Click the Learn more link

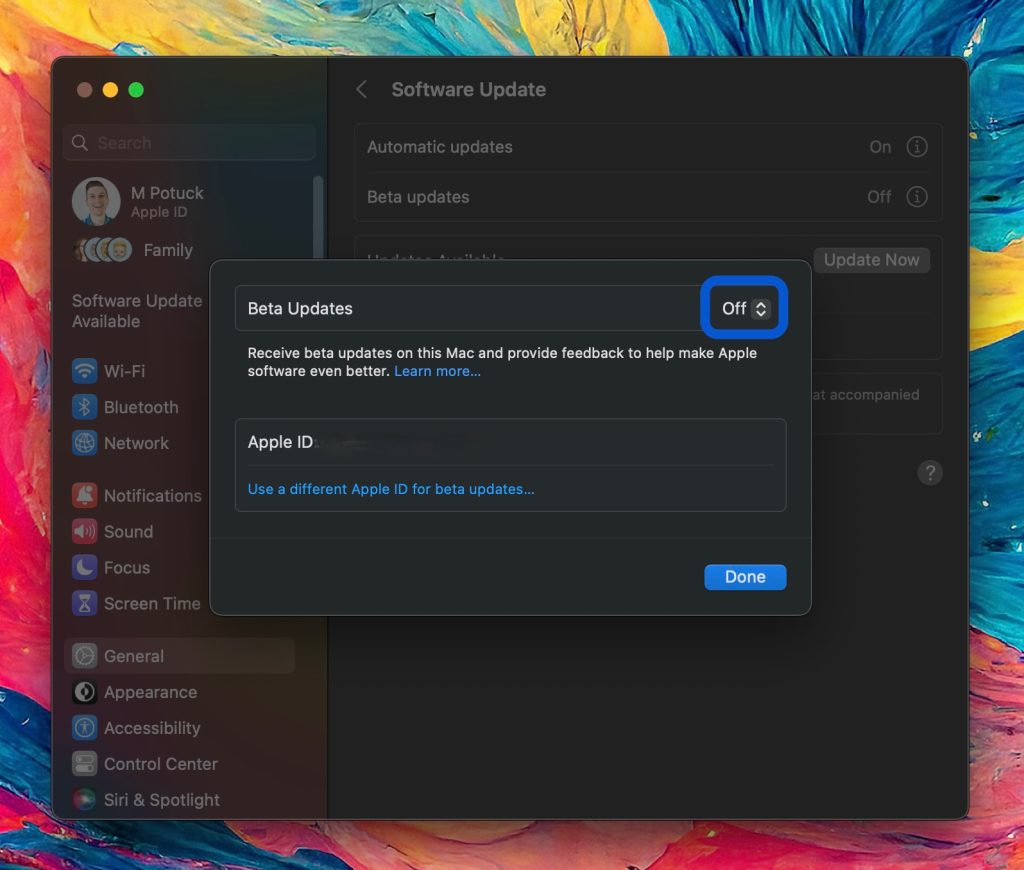[437, 372]
